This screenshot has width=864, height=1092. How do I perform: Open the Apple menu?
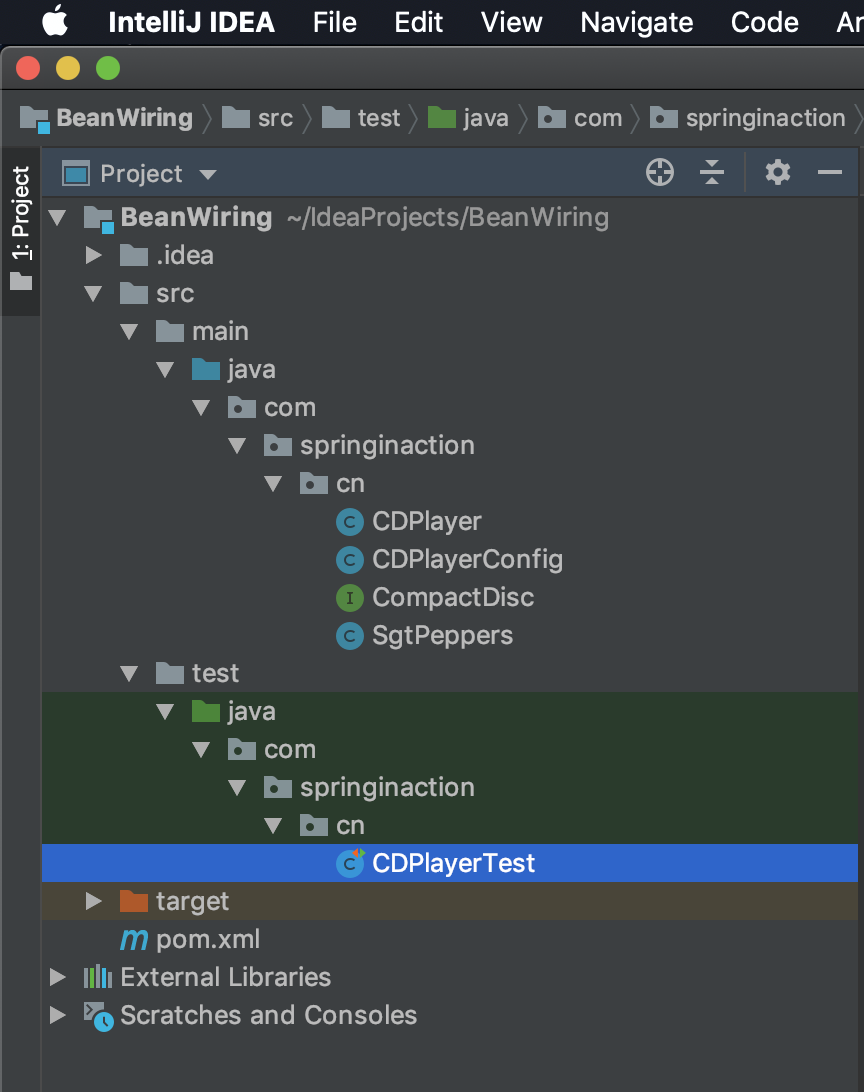point(55,21)
